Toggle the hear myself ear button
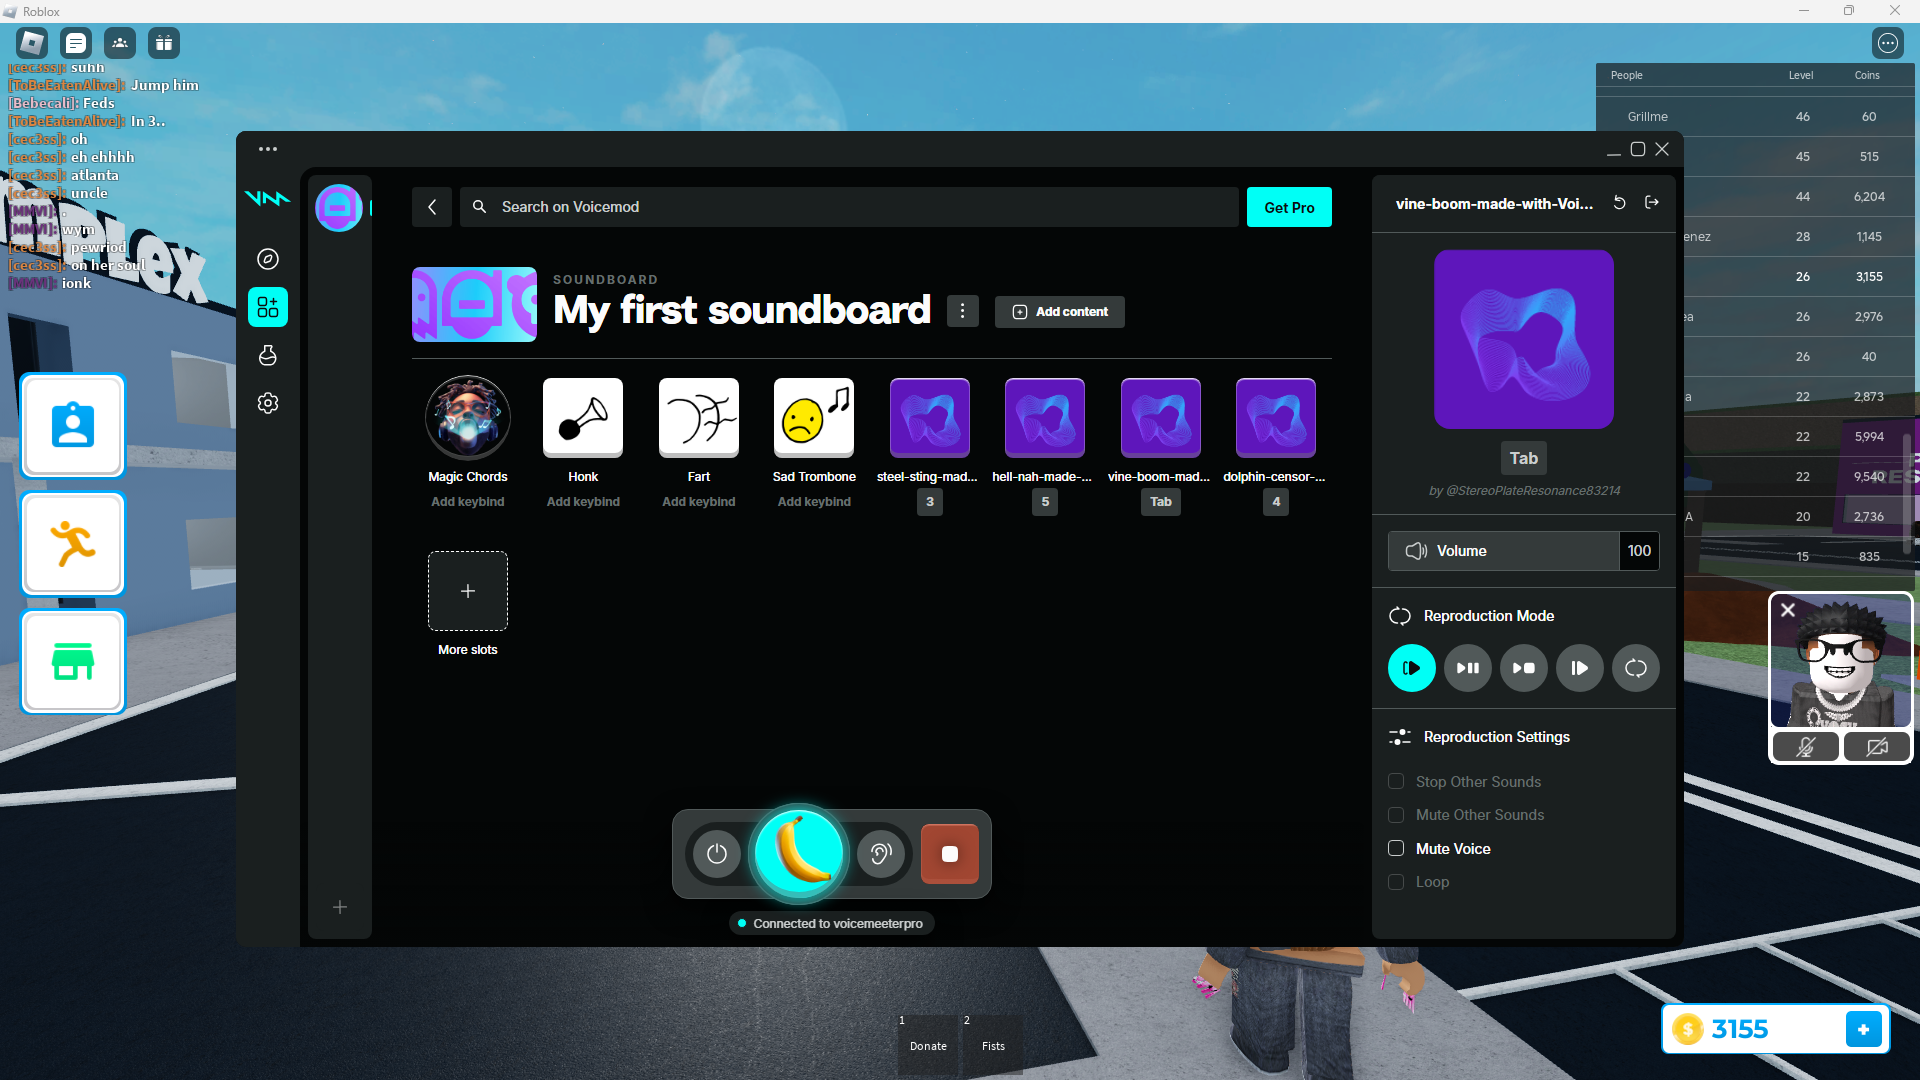This screenshot has height=1080, width=1920. (x=881, y=854)
